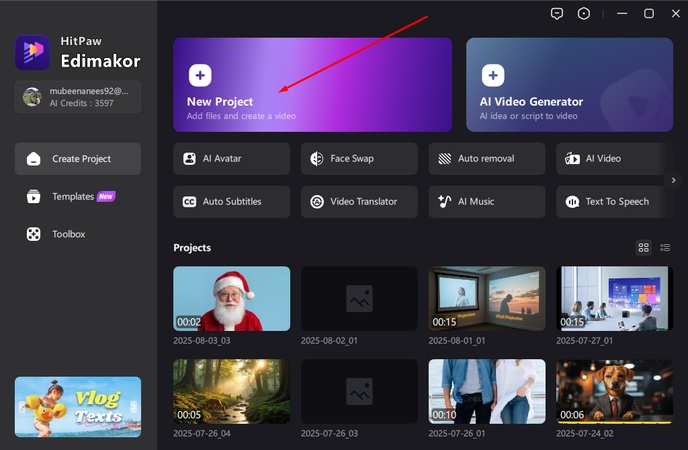Open the meeting room project 2025-07-27_01 thumbnail
The width and height of the screenshot is (688, 450).
tap(614, 299)
